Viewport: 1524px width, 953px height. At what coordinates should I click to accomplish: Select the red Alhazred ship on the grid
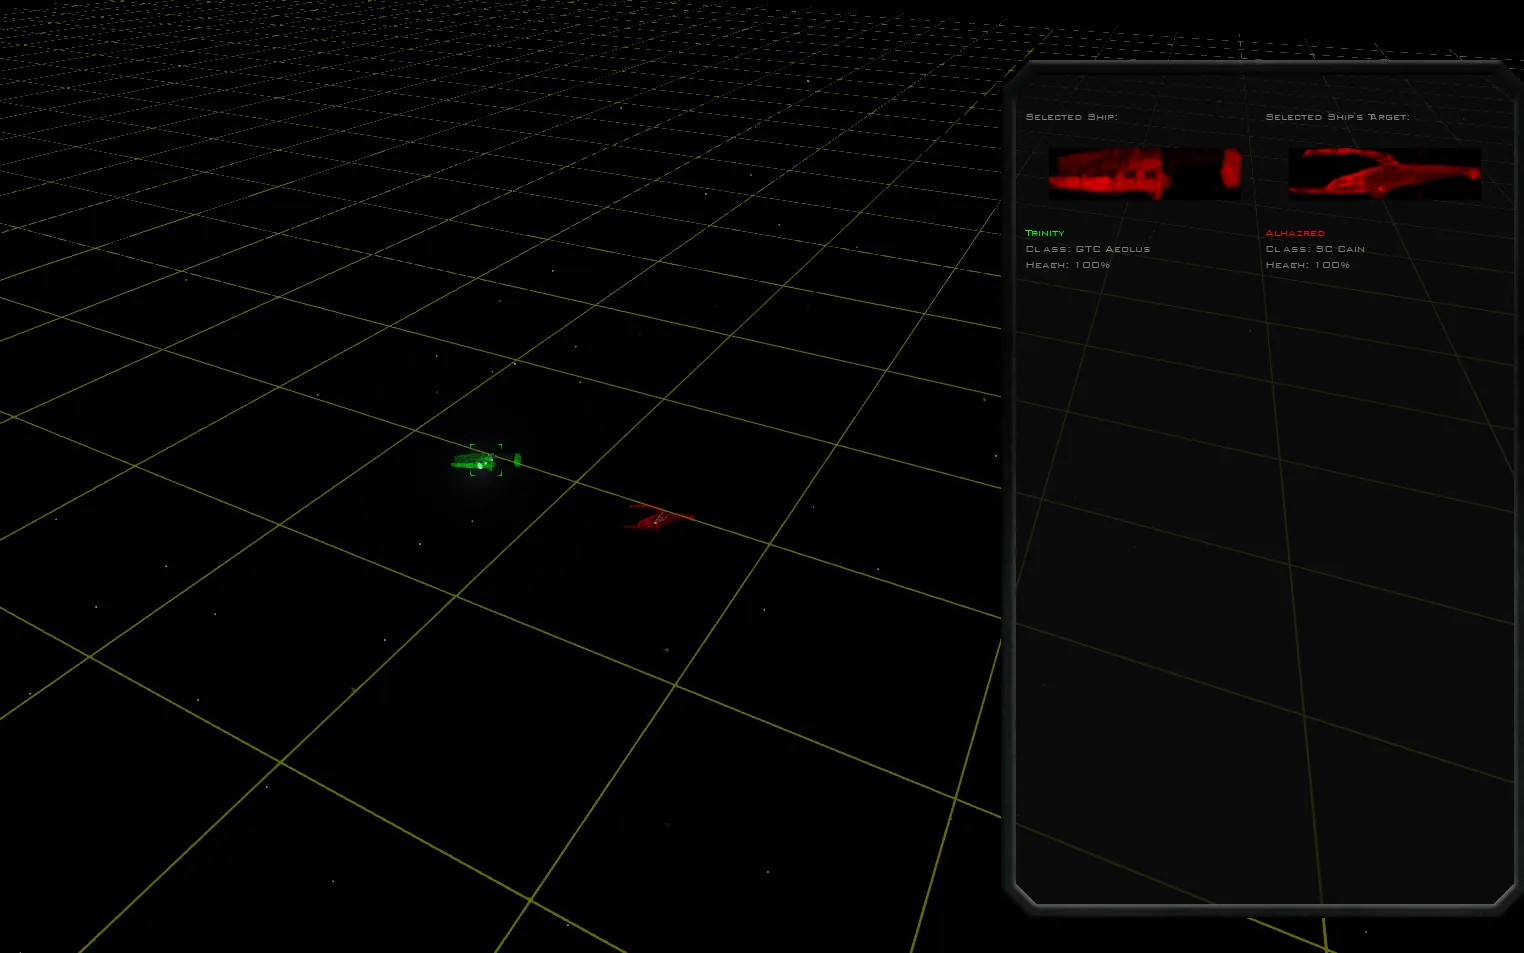click(659, 517)
